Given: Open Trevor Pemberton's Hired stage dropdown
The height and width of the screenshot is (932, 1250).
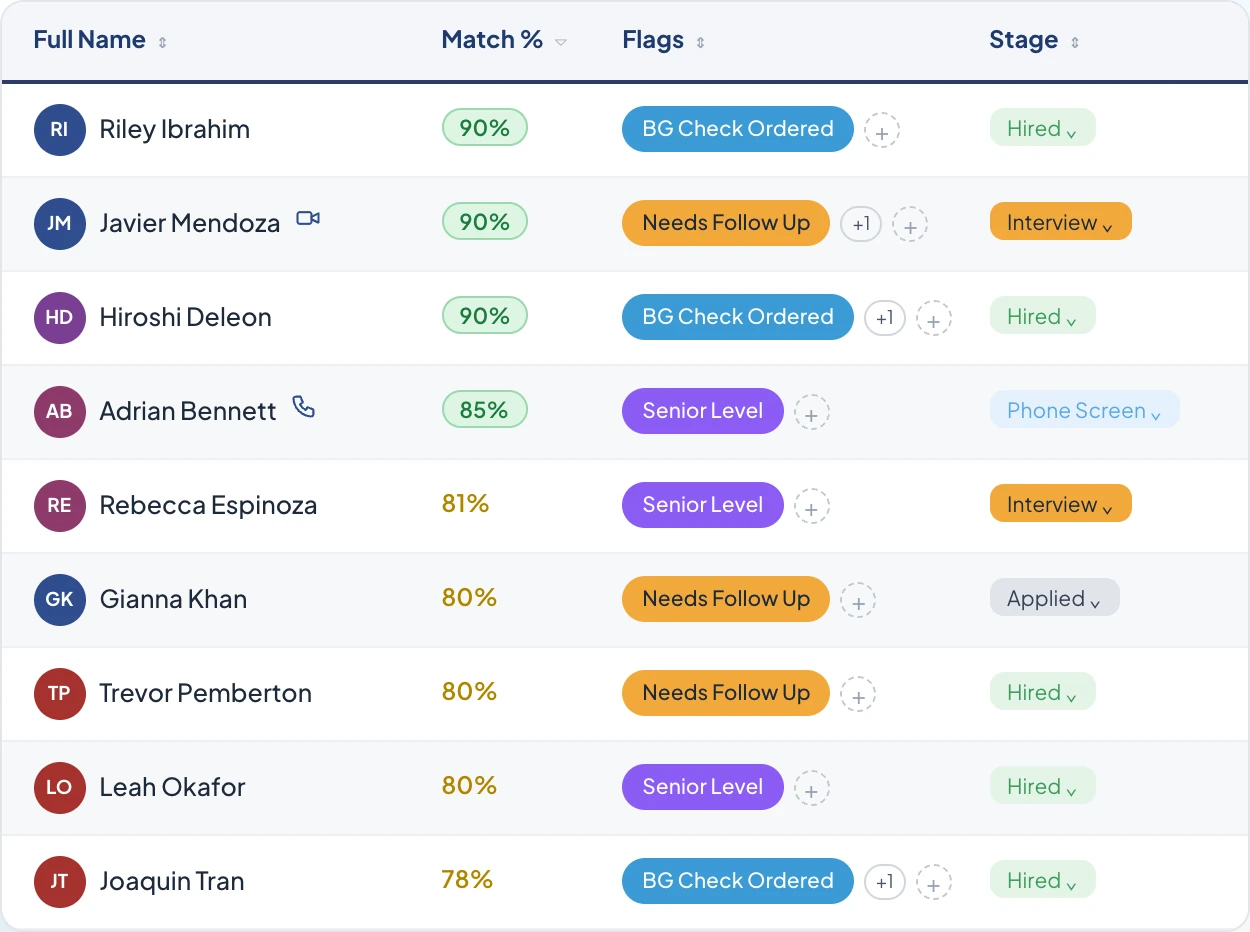Looking at the screenshot, I should point(1043,692).
